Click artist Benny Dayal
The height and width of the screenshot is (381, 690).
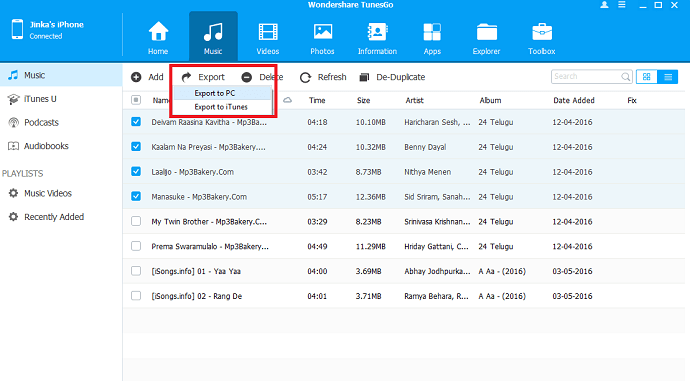coord(425,147)
